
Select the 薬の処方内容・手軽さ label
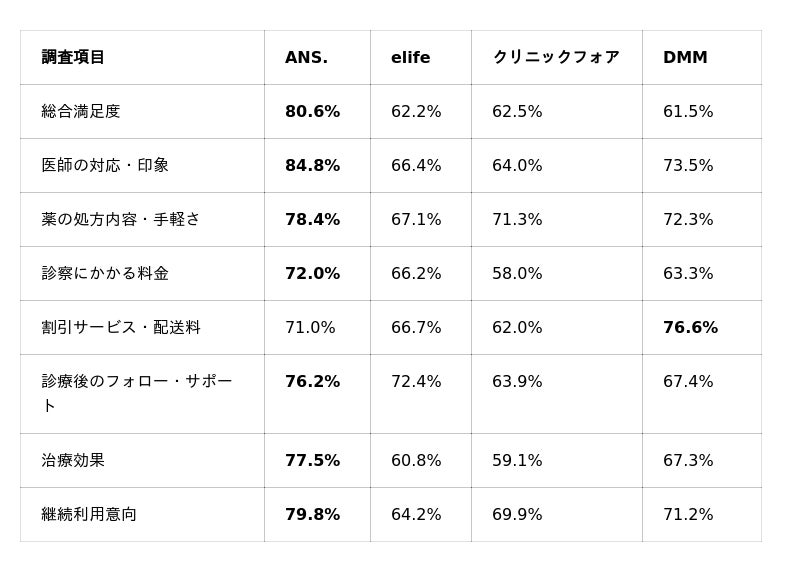pyautogui.click(x=120, y=219)
